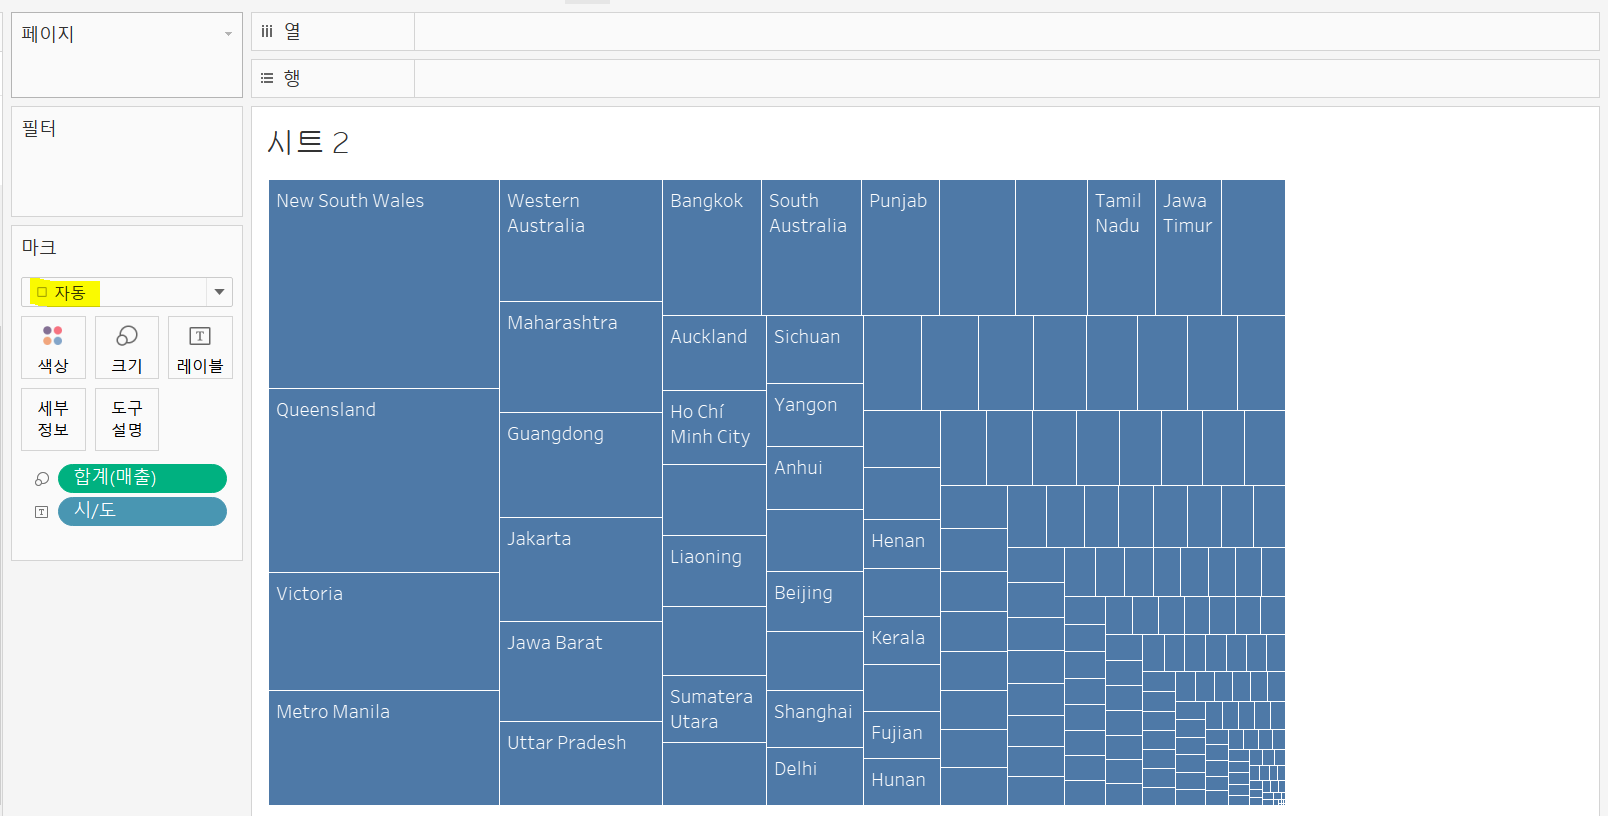
Task: Click the 필터 shelf area
Action: pos(127,162)
